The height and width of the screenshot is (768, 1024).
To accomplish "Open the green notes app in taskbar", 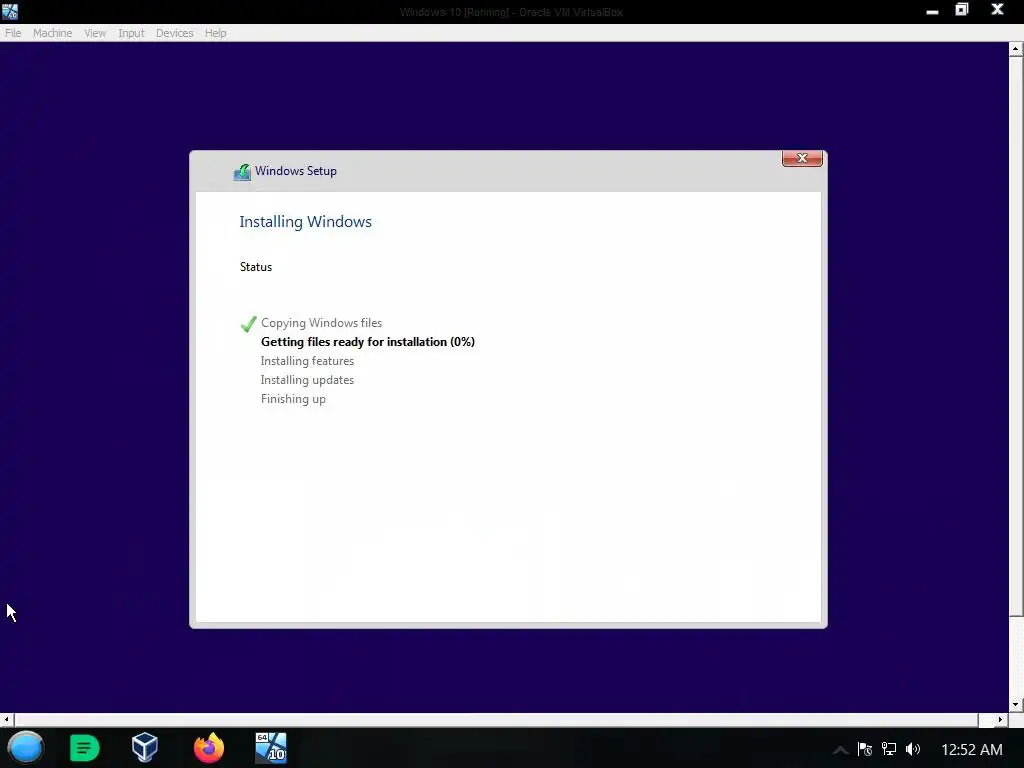I will (84, 748).
